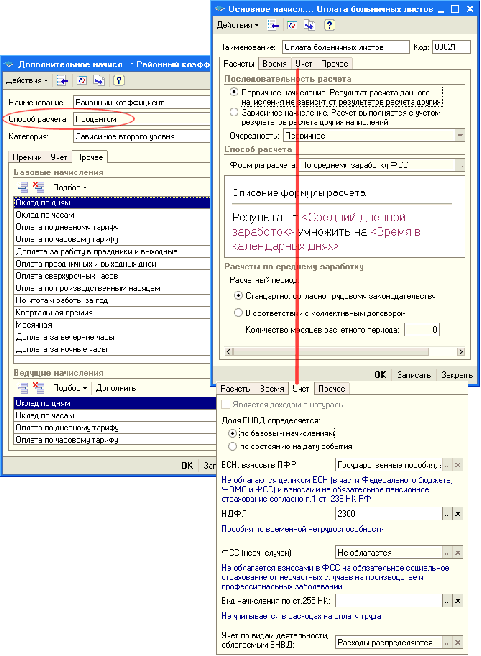Screen dimensions: 481x656
Task: Open help in the Оплата больничных листов window
Action: pos(330,25)
